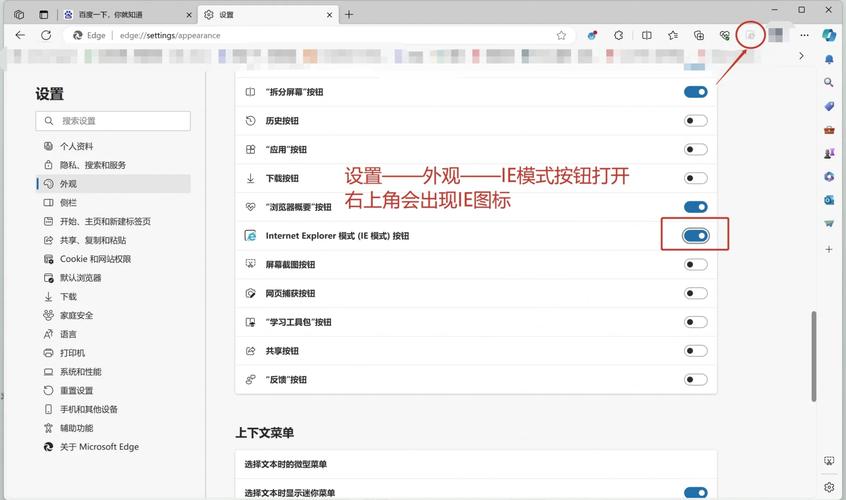Disable the 浏览器概要 button switch
Image resolution: width=846 pixels, height=500 pixels.
[x=695, y=207]
